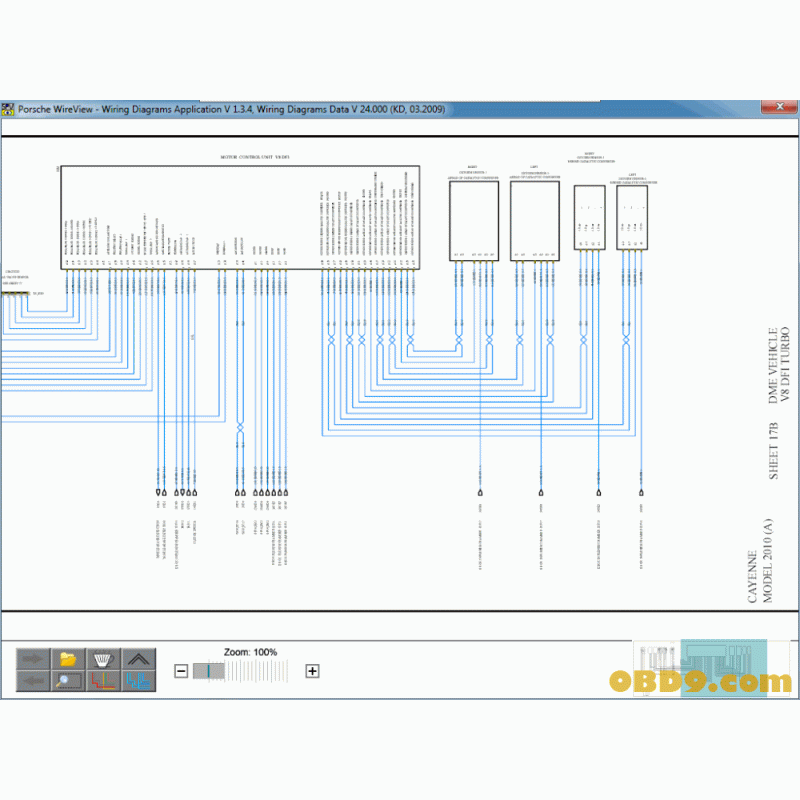Image resolution: width=800 pixels, height=800 pixels.
Task: Click the Java coffee cup icon
Action: coord(104,659)
